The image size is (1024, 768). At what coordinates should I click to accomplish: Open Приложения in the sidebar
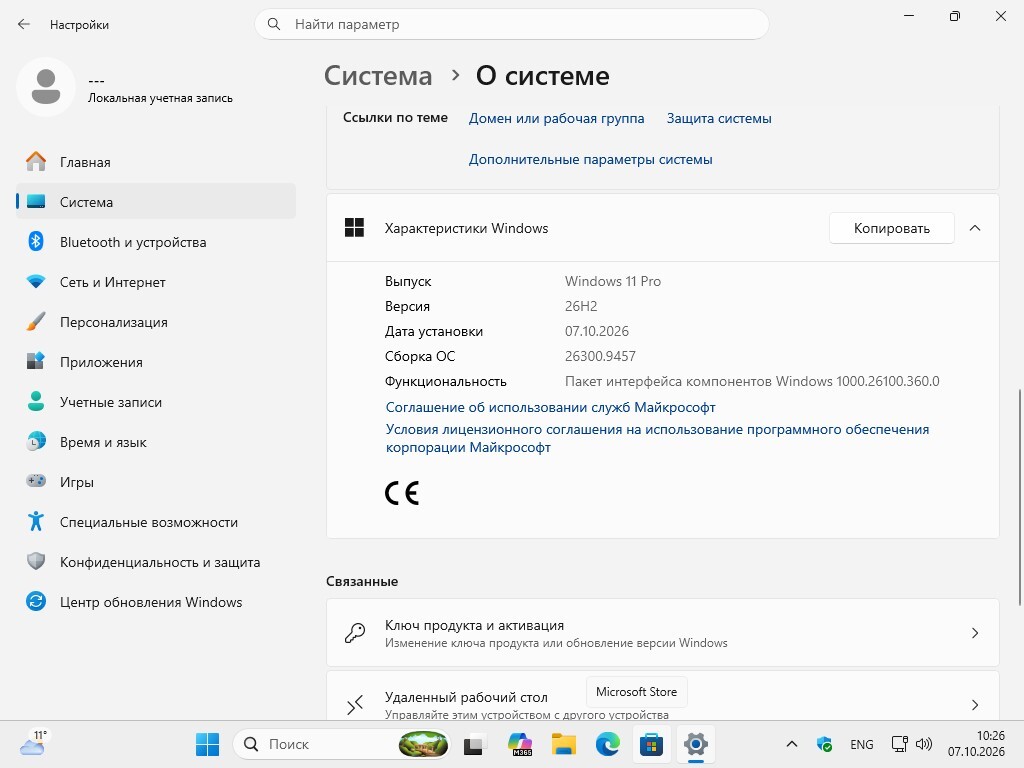[155, 362]
